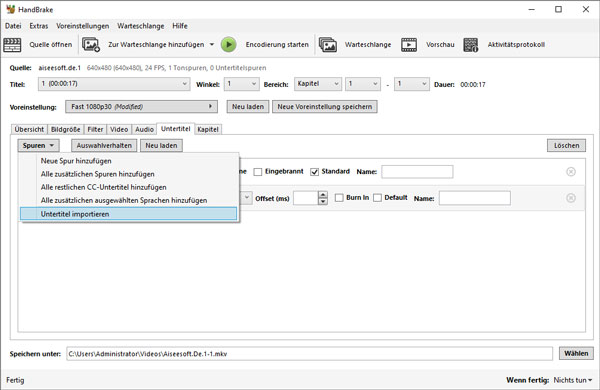Switch to the Audio tab
Screen dimensions: 600x390
(x=144, y=129)
